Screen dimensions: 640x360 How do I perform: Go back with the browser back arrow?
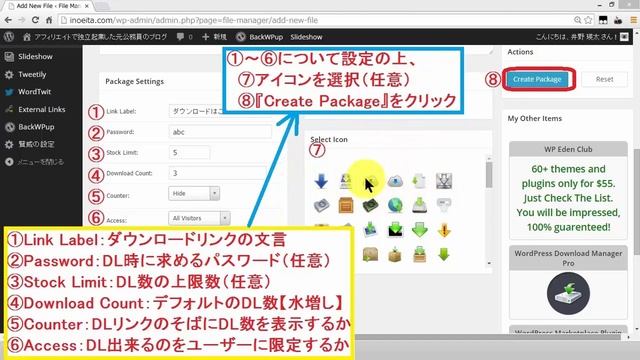(8, 20)
